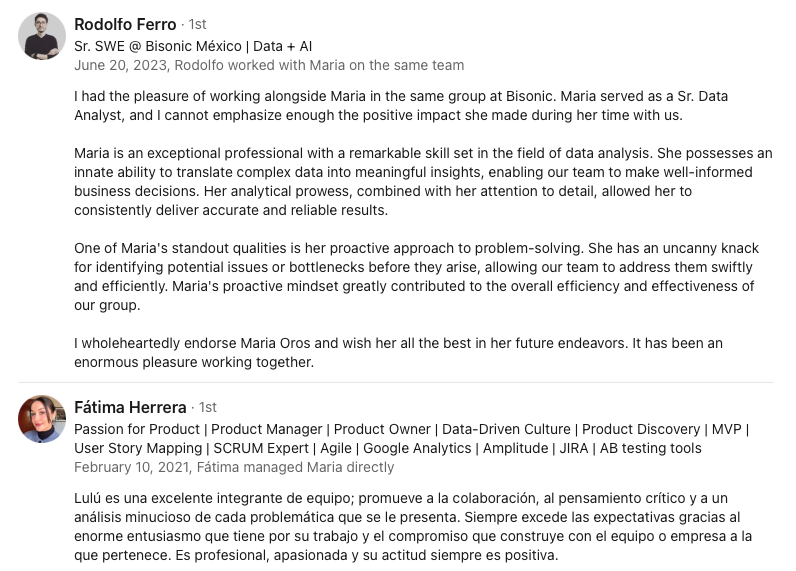Click Rodolfo Ferro's profile photo
The image size is (796, 571).
pos(42,36)
